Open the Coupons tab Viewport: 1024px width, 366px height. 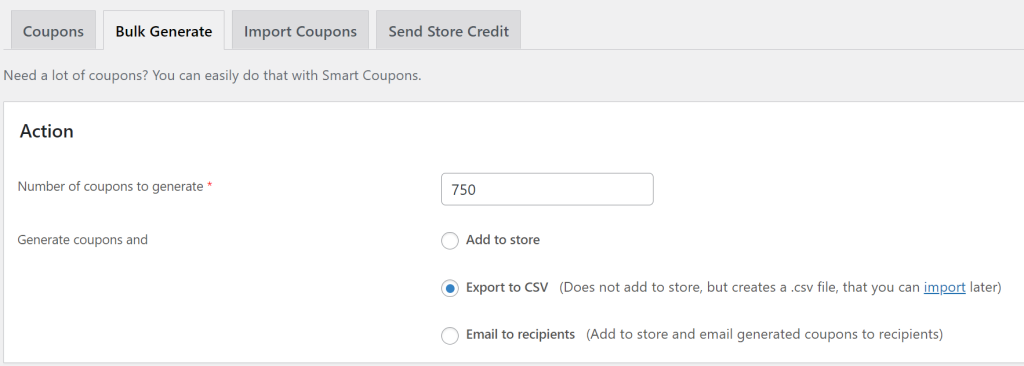click(x=53, y=31)
